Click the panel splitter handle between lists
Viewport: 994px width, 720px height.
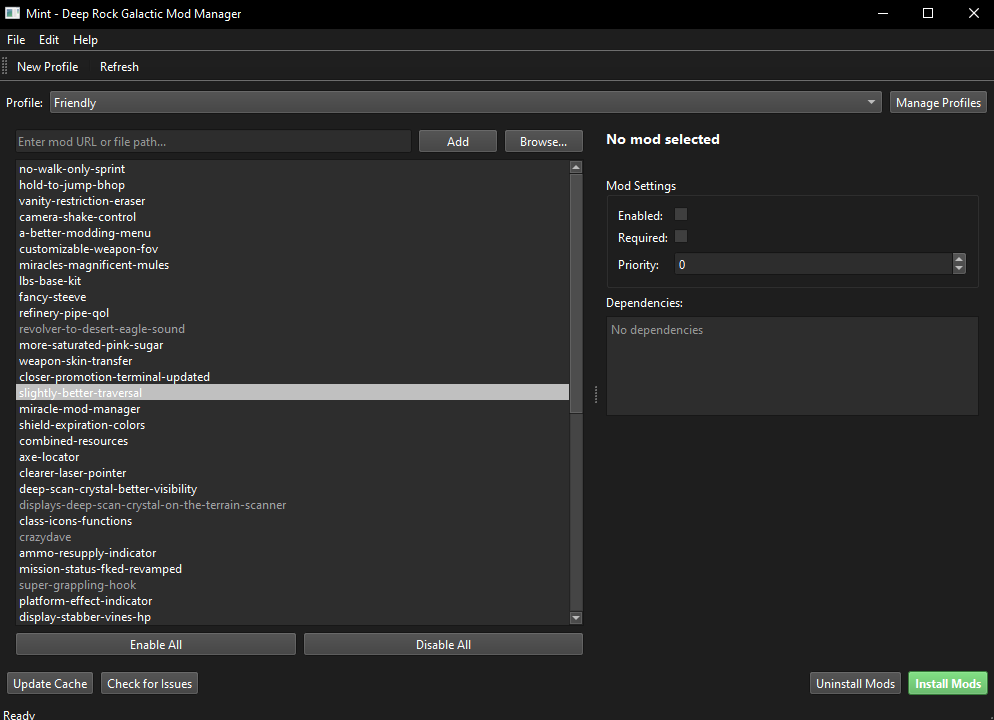(596, 394)
